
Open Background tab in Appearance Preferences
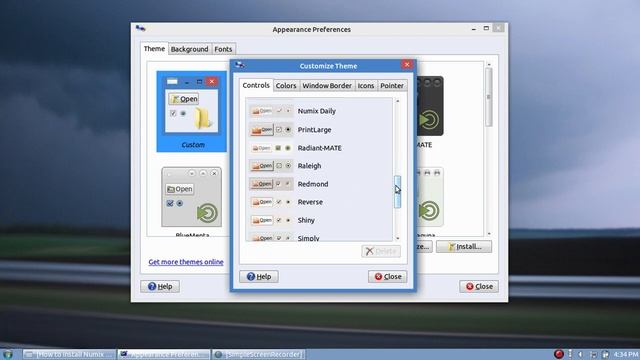tap(189, 49)
